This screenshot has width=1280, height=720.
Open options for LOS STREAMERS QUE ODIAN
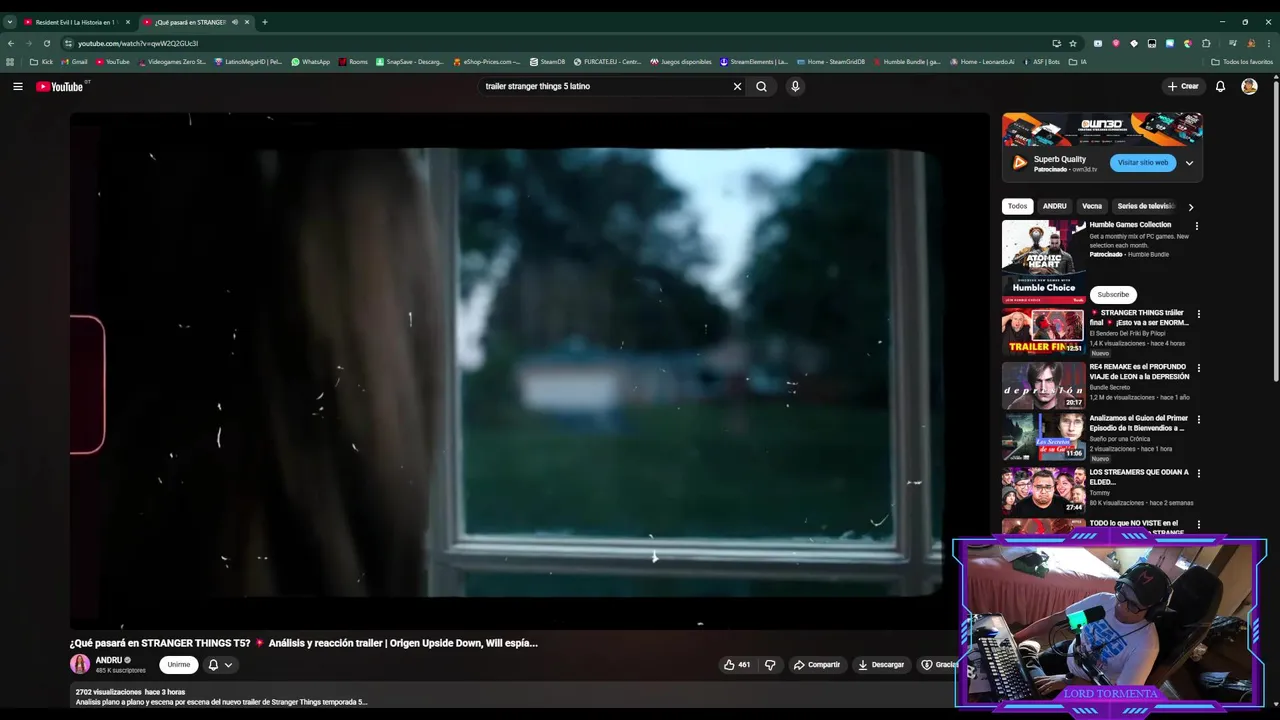pyautogui.click(x=1198, y=473)
